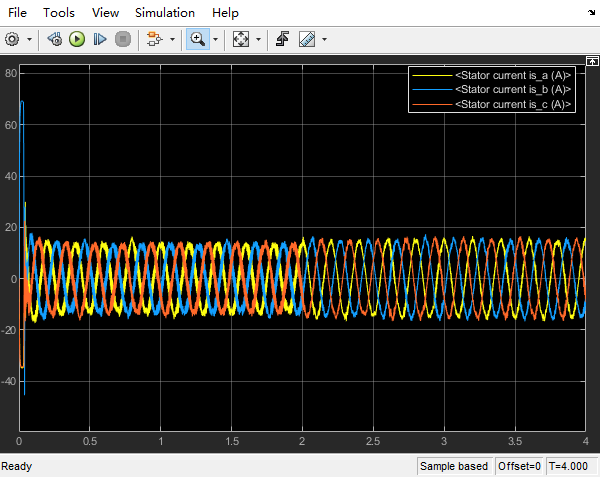This screenshot has height=477, width=600.
Task: Open the Simulation menu
Action: 166,13
